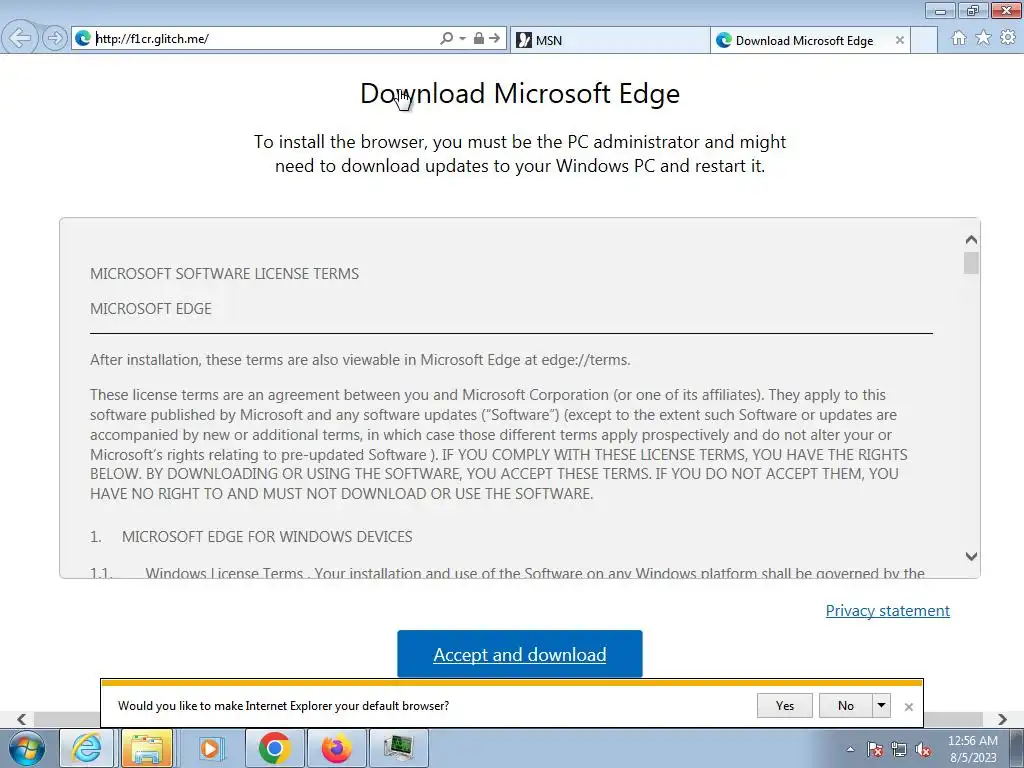This screenshot has width=1024, height=768.
Task: Go forward using the browser forward arrow
Action: (x=55, y=38)
